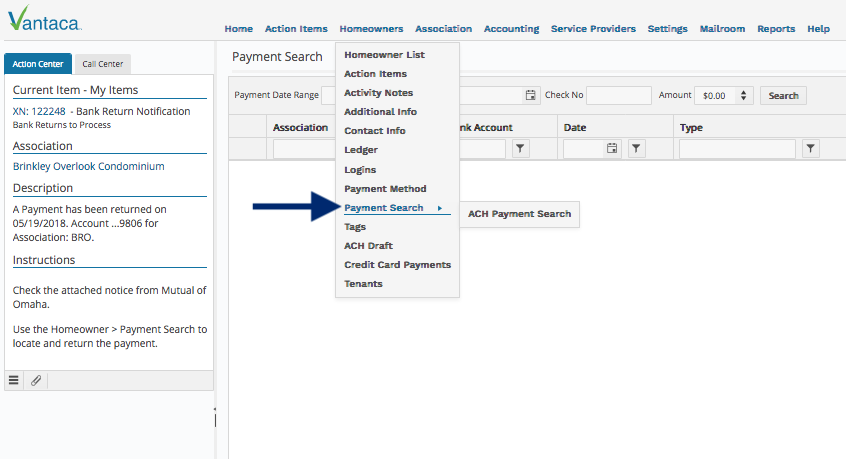Open the Action Items top menu
This screenshot has height=459, width=846.
click(296, 29)
